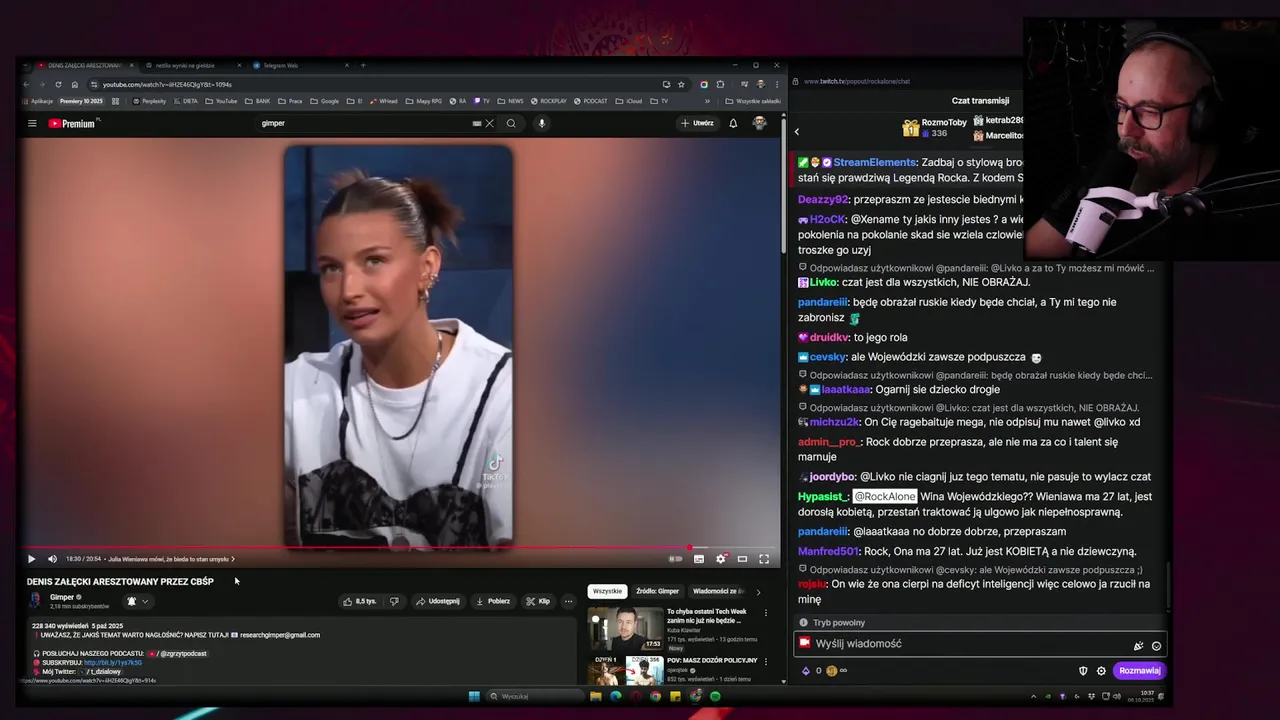Open YouTube player settings gear
This screenshot has height=720, width=1280.
(721, 559)
